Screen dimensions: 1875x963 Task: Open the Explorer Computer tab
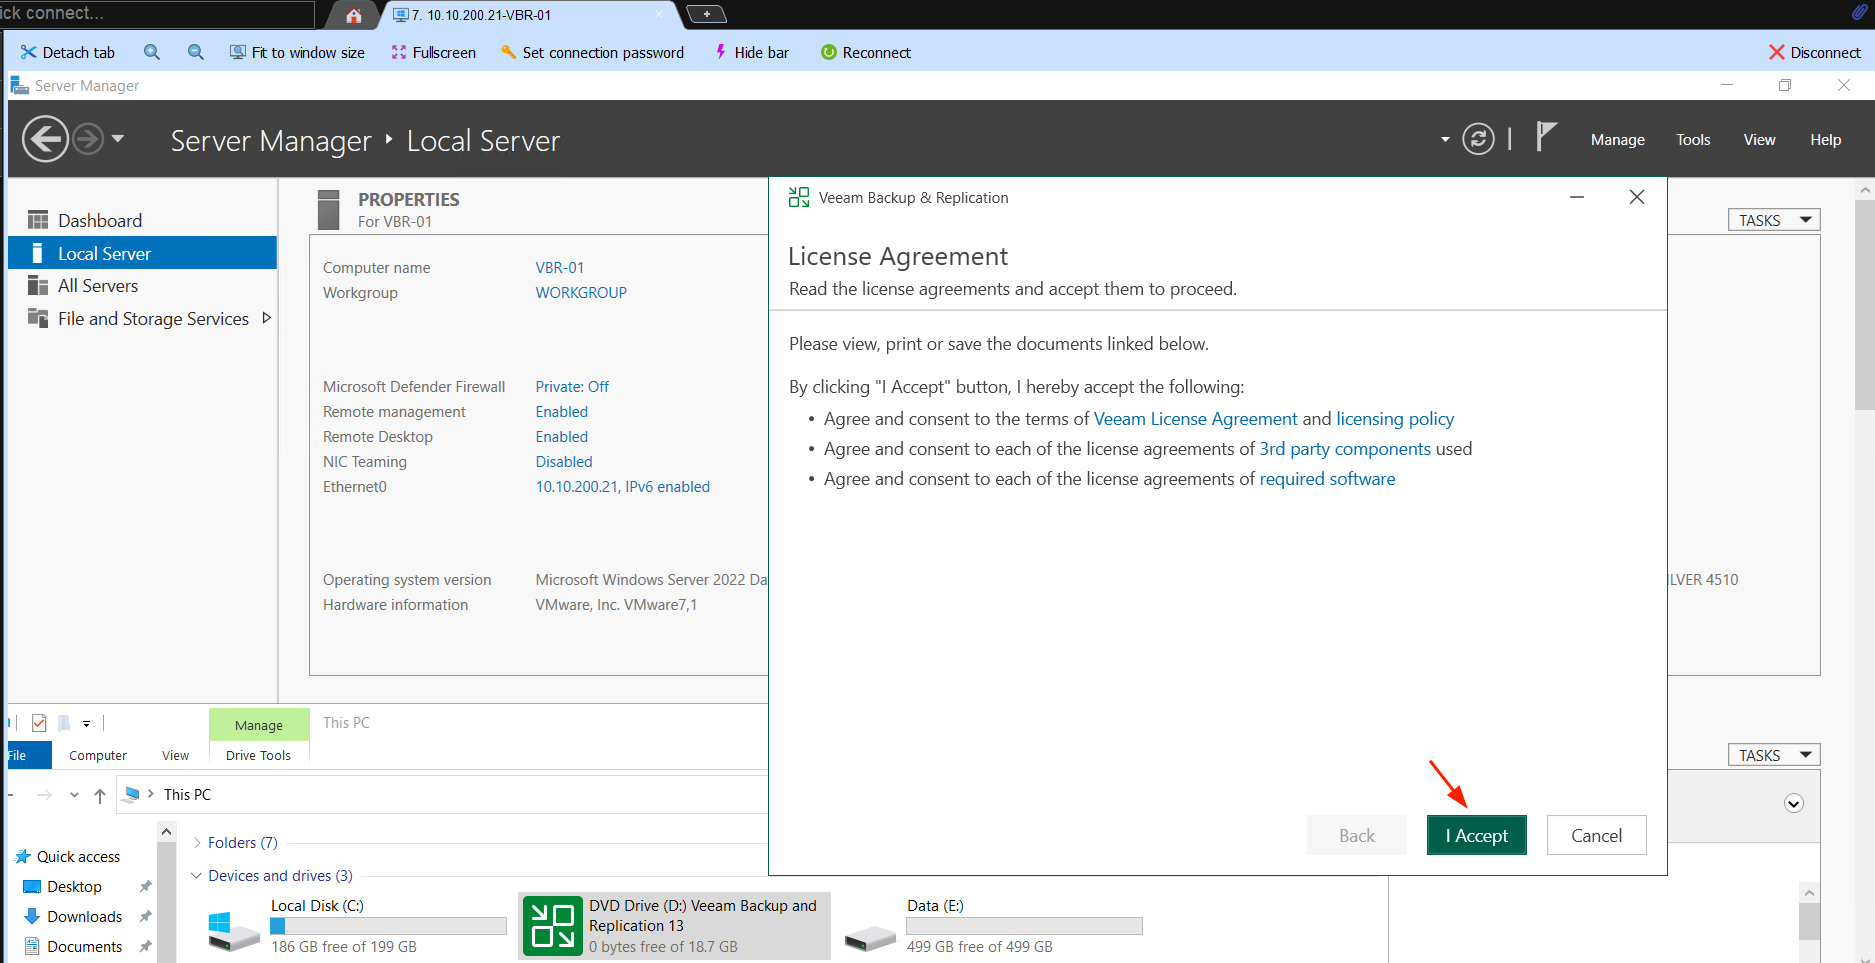[x=98, y=756]
